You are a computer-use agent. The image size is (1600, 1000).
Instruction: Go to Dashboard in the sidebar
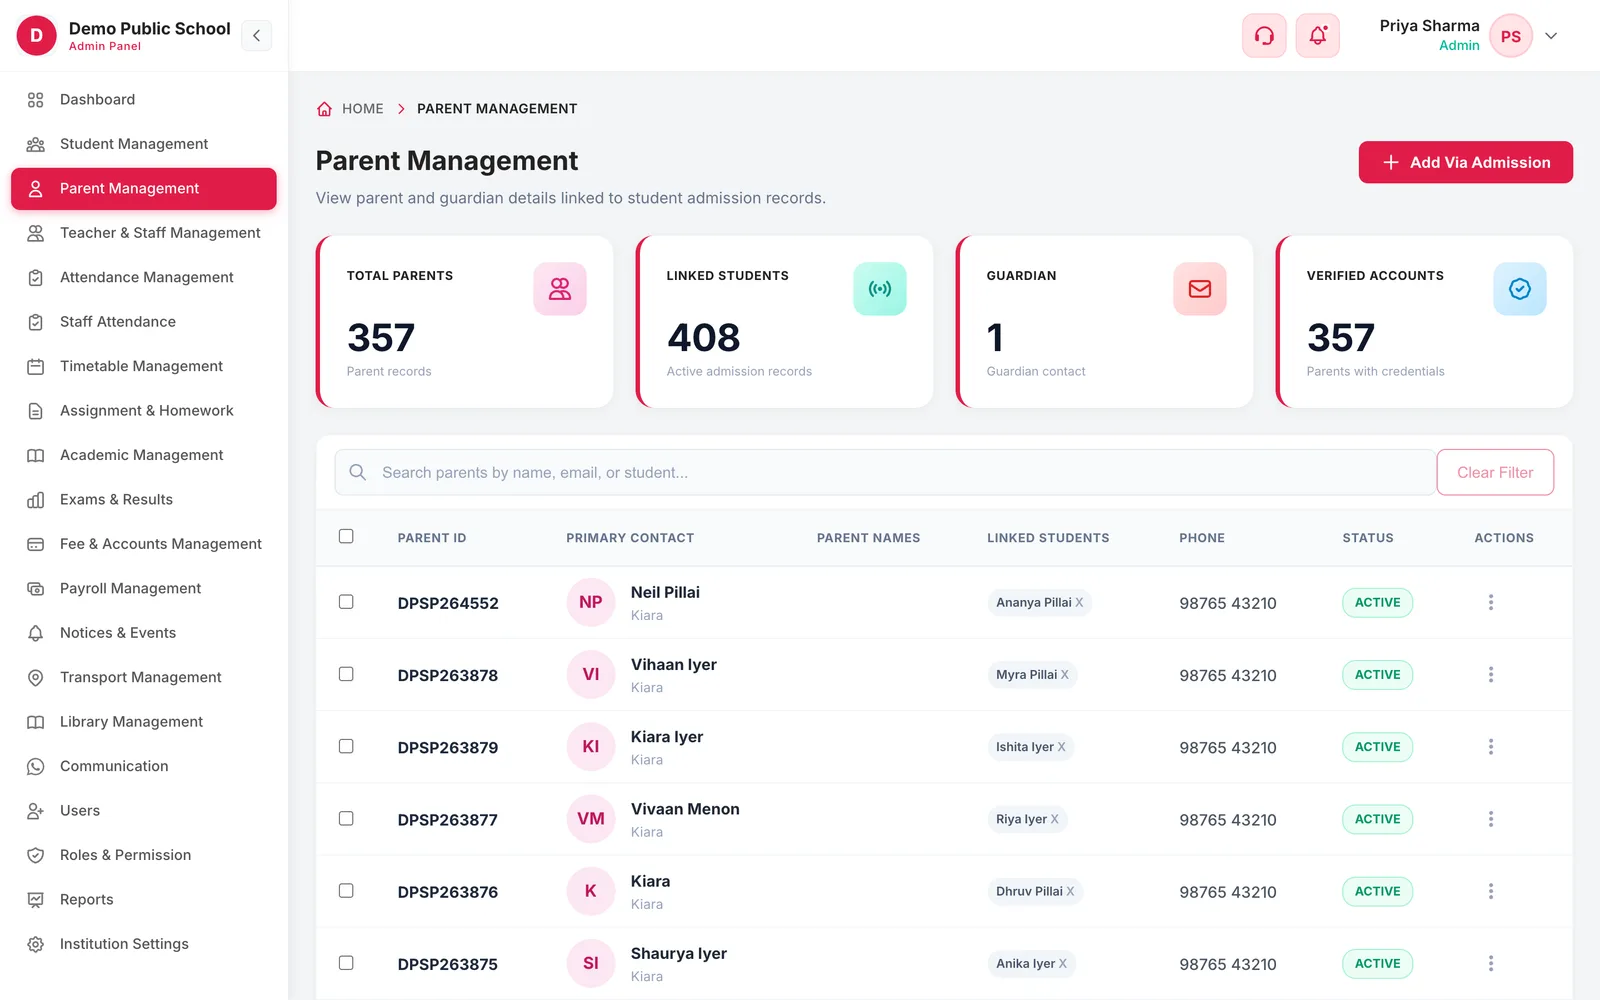coord(144,100)
